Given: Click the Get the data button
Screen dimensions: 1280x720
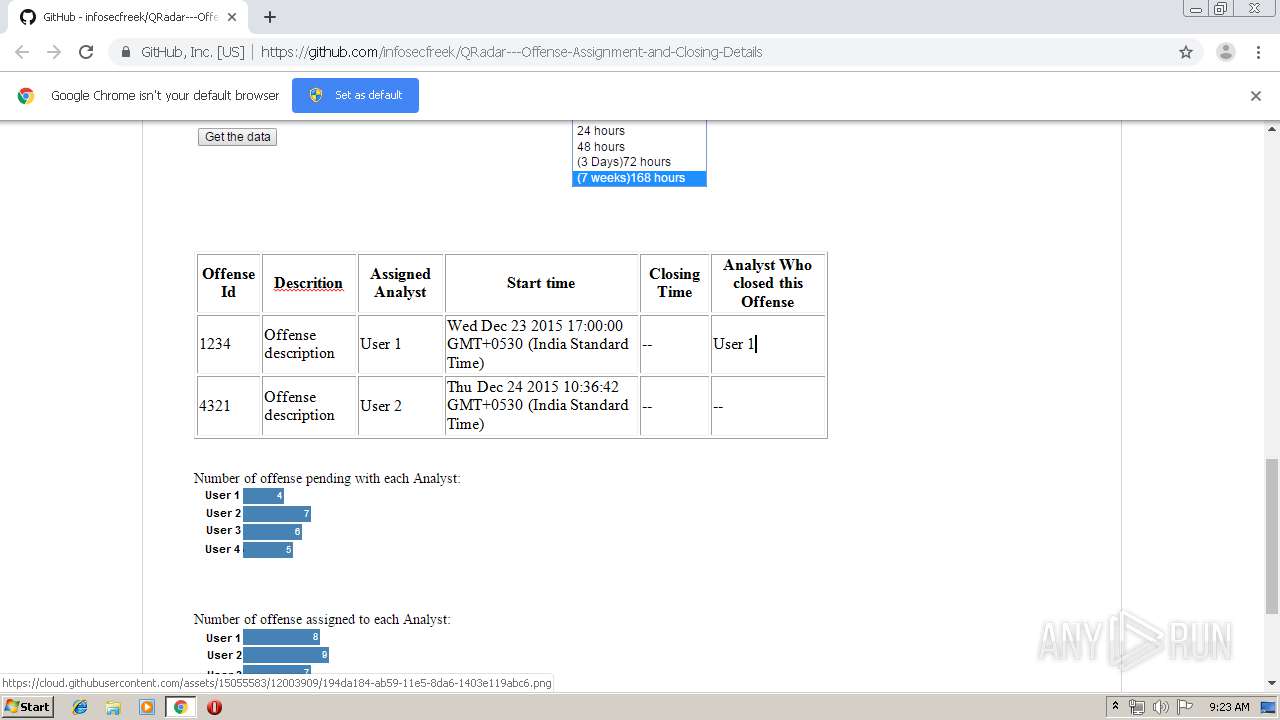Looking at the screenshot, I should 237,137.
